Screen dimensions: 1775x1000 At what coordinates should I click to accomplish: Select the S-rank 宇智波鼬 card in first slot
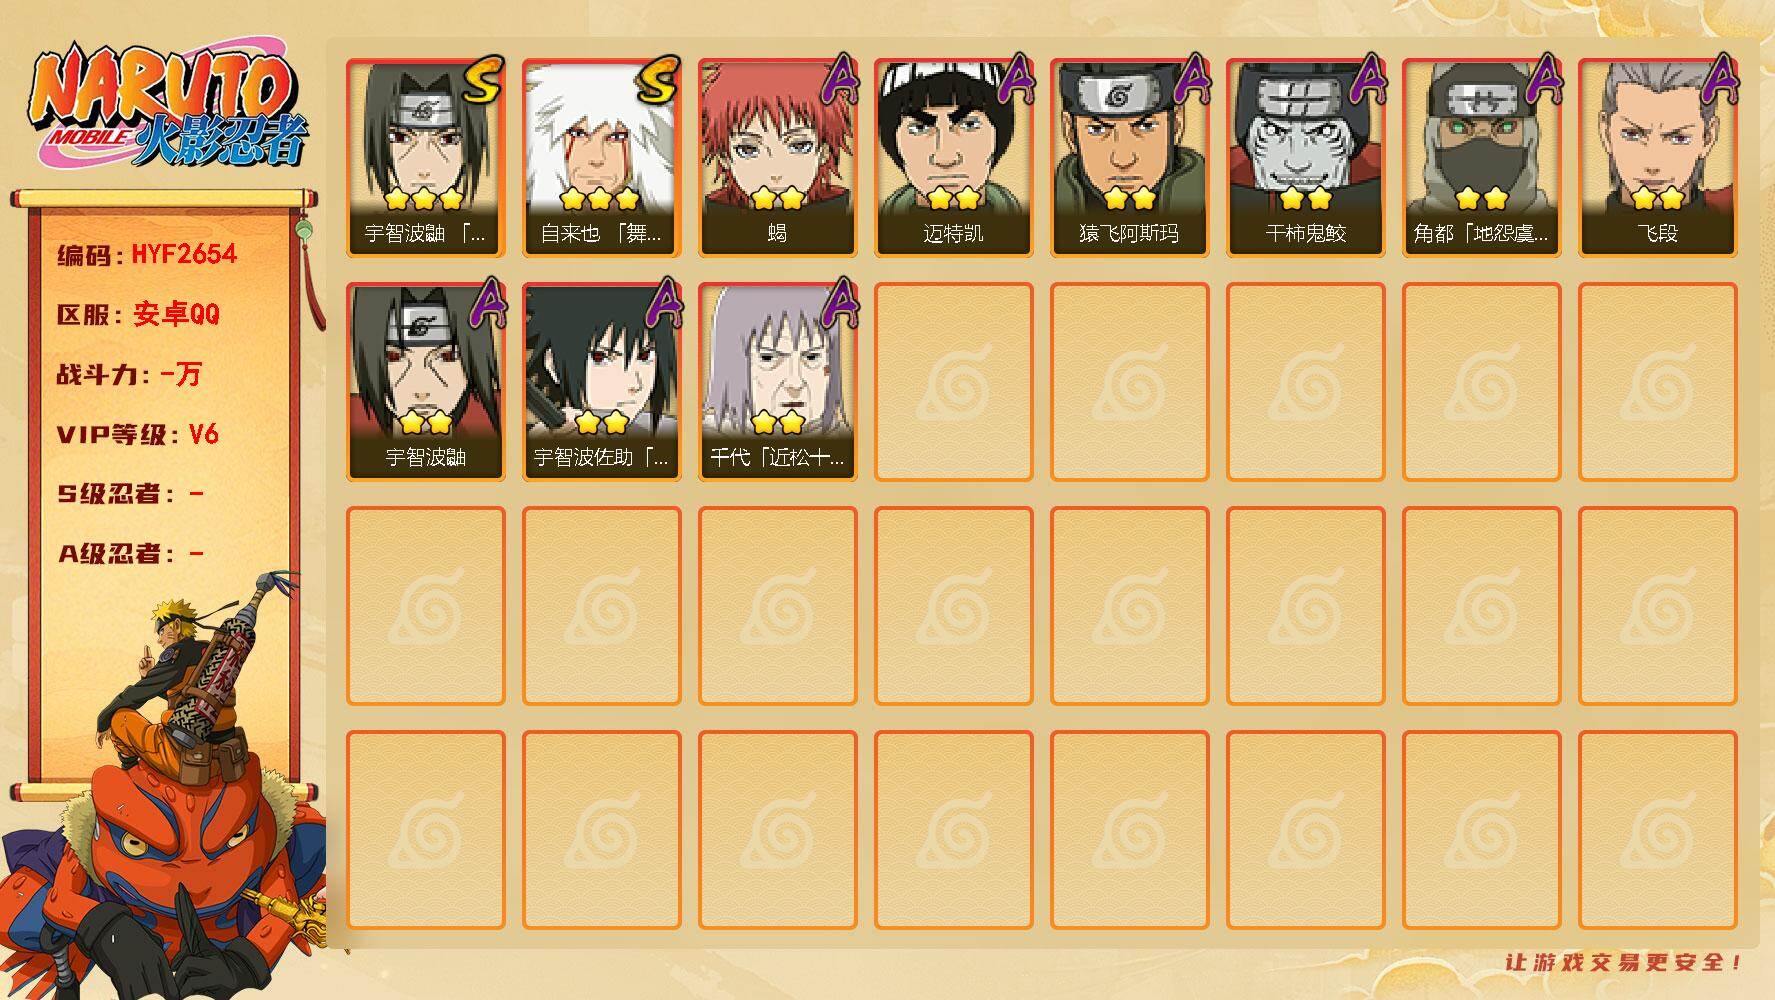426,158
